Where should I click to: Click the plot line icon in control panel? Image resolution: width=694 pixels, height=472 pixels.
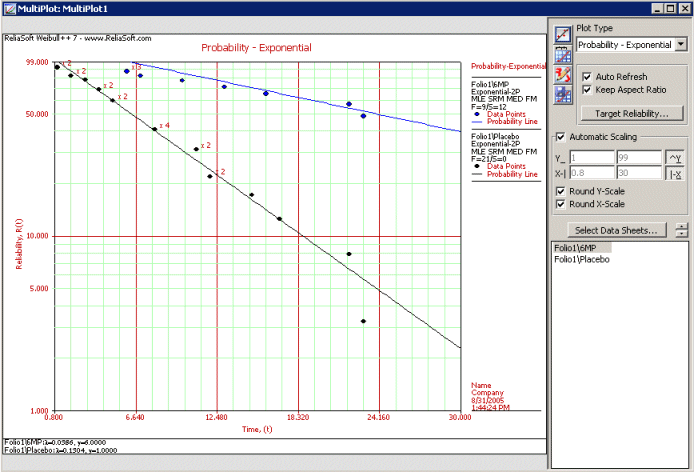(x=563, y=34)
